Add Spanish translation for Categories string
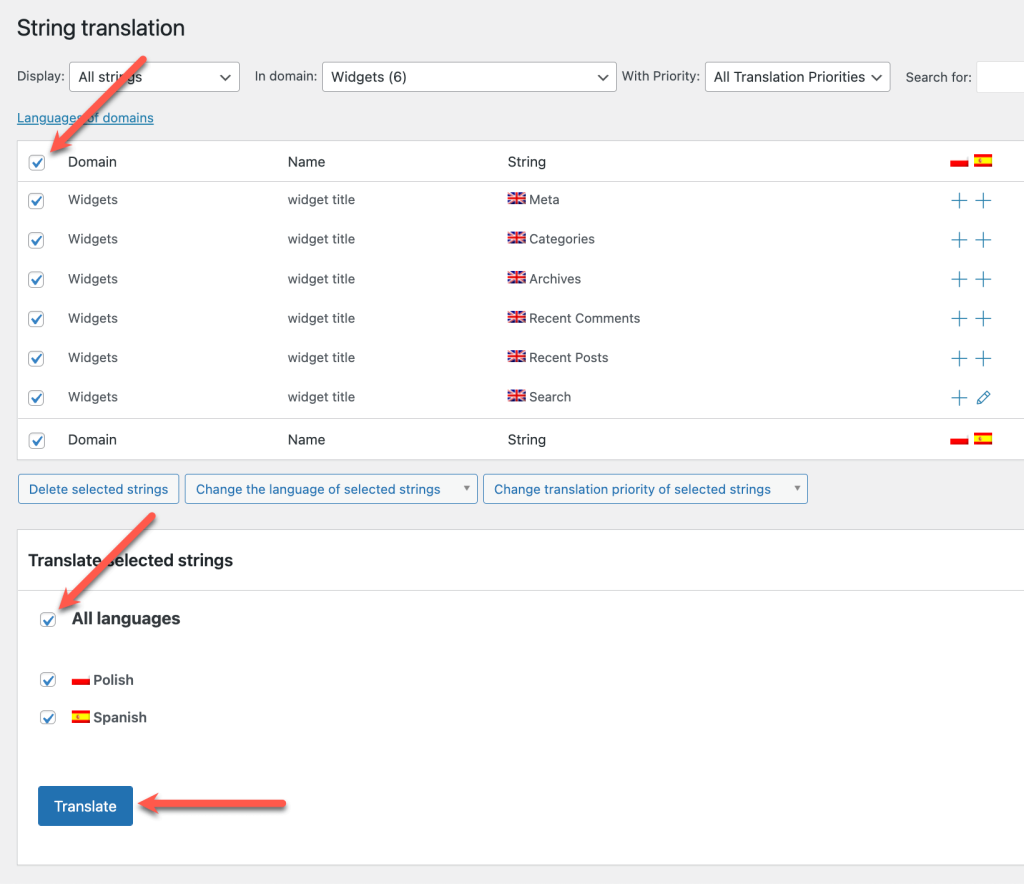This screenshot has width=1024, height=884. pos(983,240)
